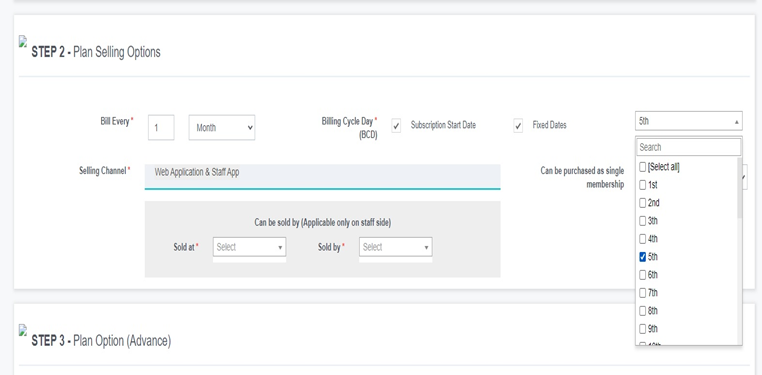Screen dimensions: 762x375
Task: Click the Selling Channel field
Action: pyautogui.click(x=322, y=176)
